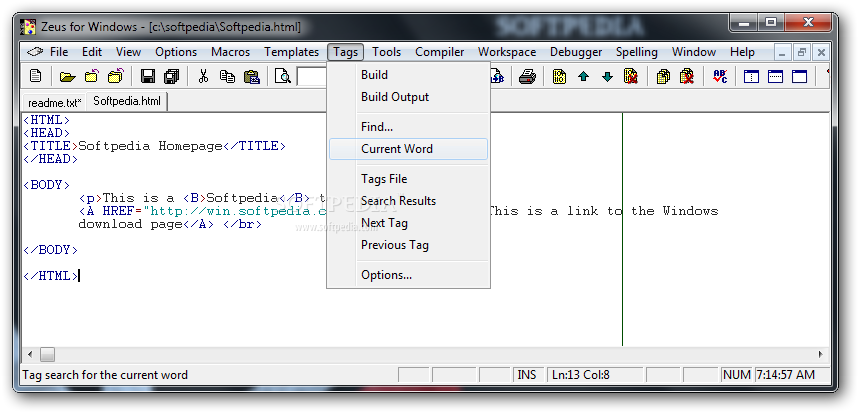Click the Zeus application icon in the title bar
The height and width of the screenshot is (413, 859).
(28, 27)
